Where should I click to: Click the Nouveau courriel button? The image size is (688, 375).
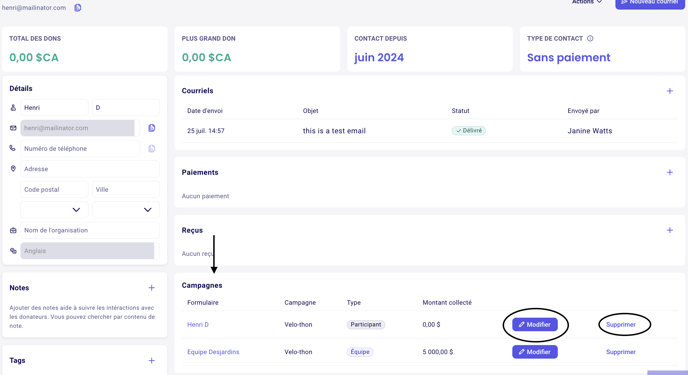[x=650, y=4]
